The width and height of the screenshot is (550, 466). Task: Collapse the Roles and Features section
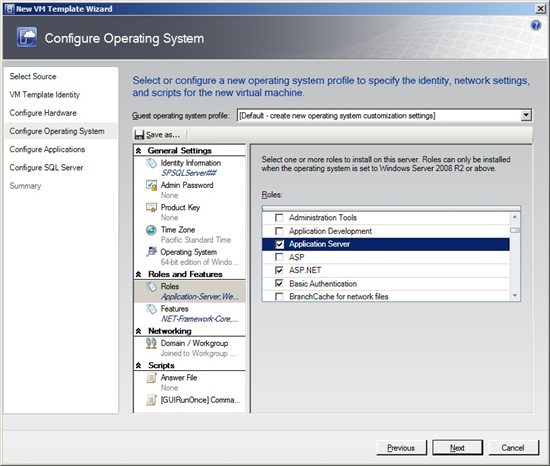[139, 274]
